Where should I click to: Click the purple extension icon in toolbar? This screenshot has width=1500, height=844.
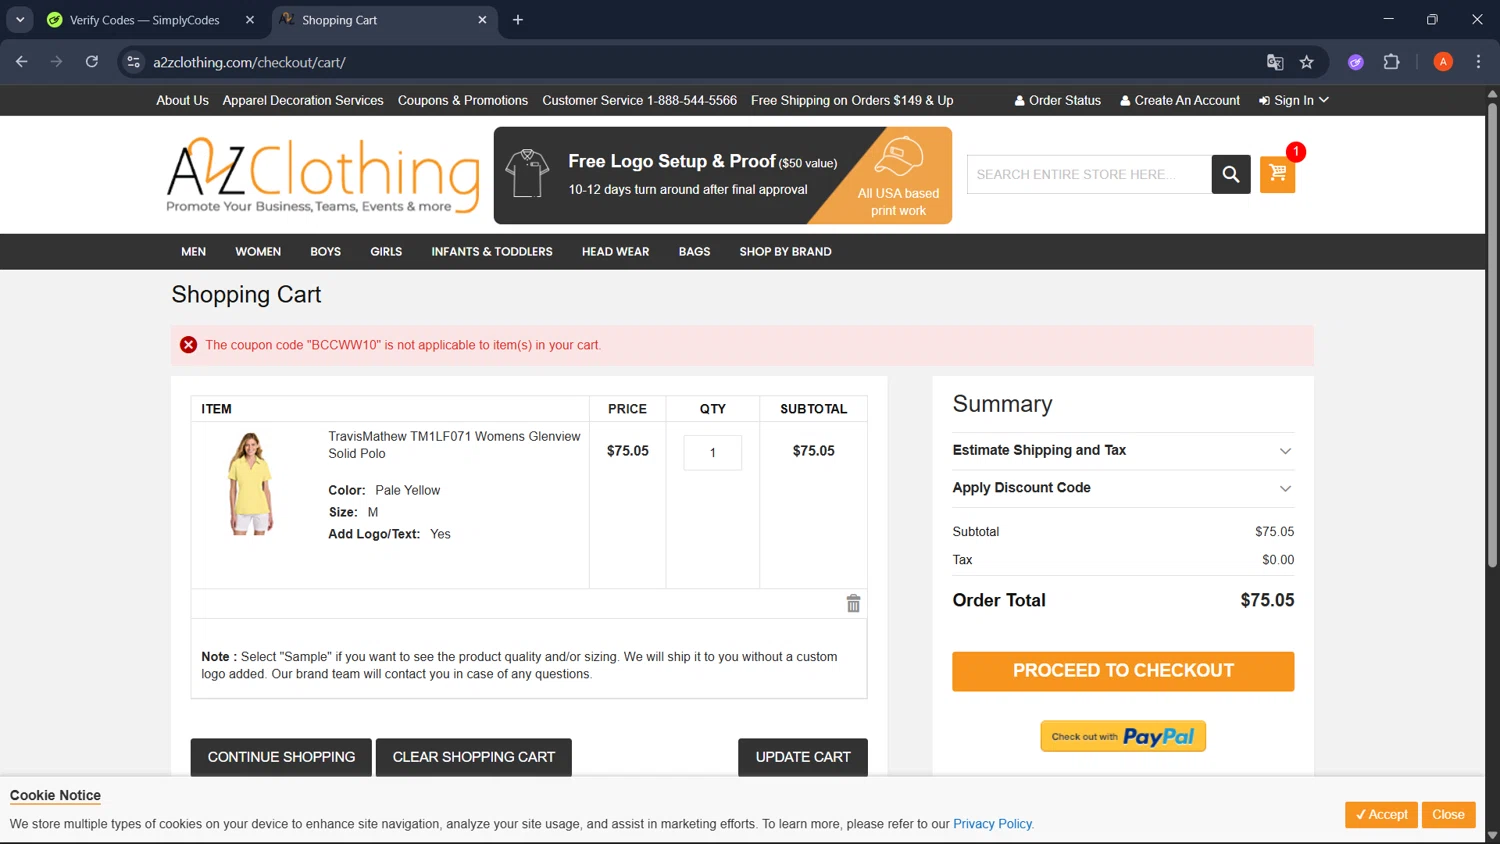1356,62
